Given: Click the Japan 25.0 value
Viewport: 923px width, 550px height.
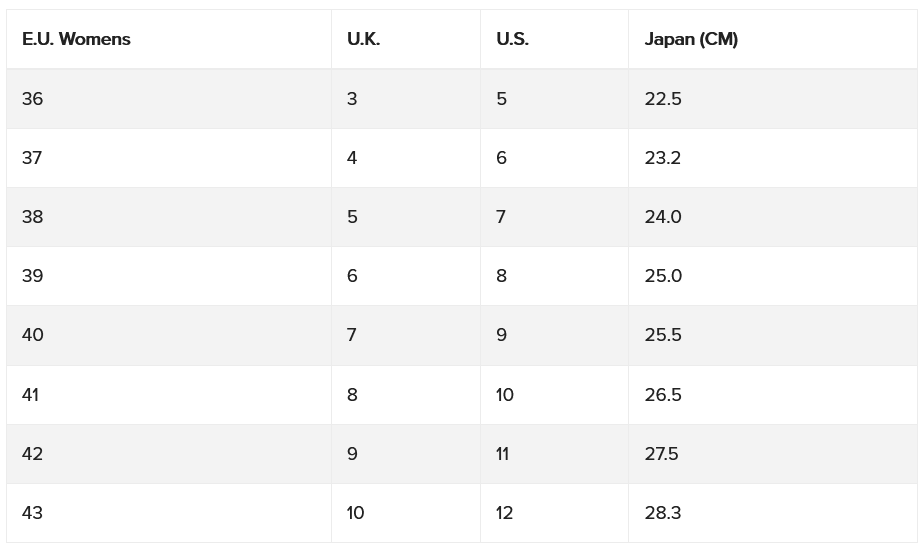Looking at the screenshot, I should [663, 276].
